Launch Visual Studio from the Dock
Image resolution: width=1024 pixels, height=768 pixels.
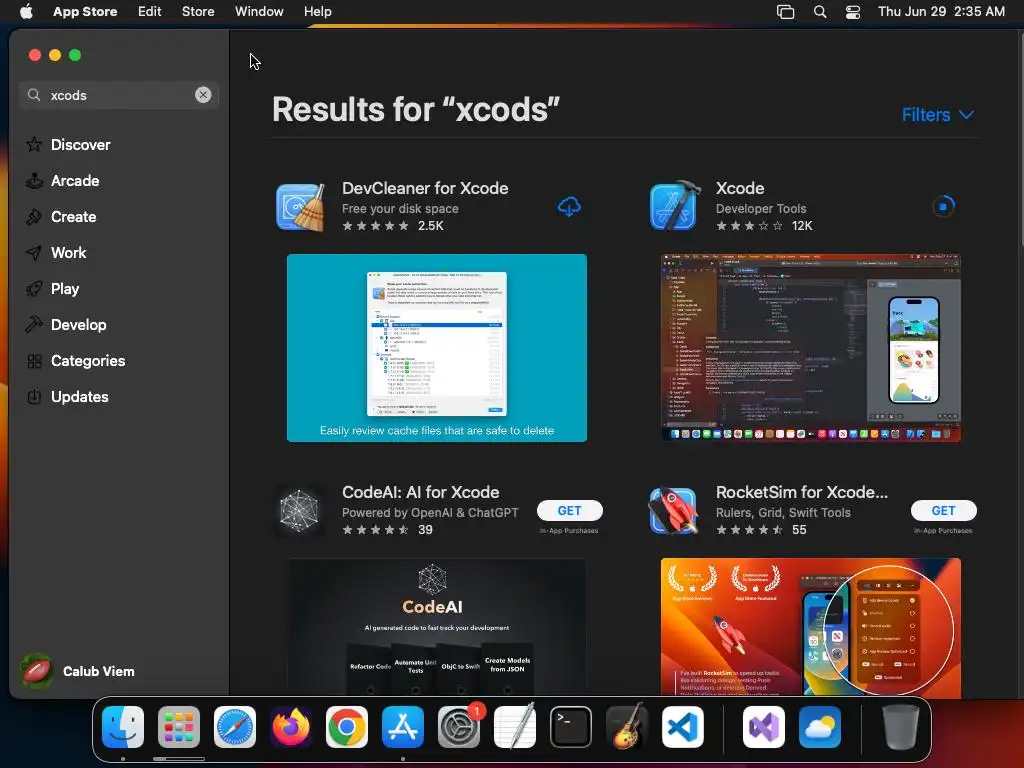tap(763, 727)
